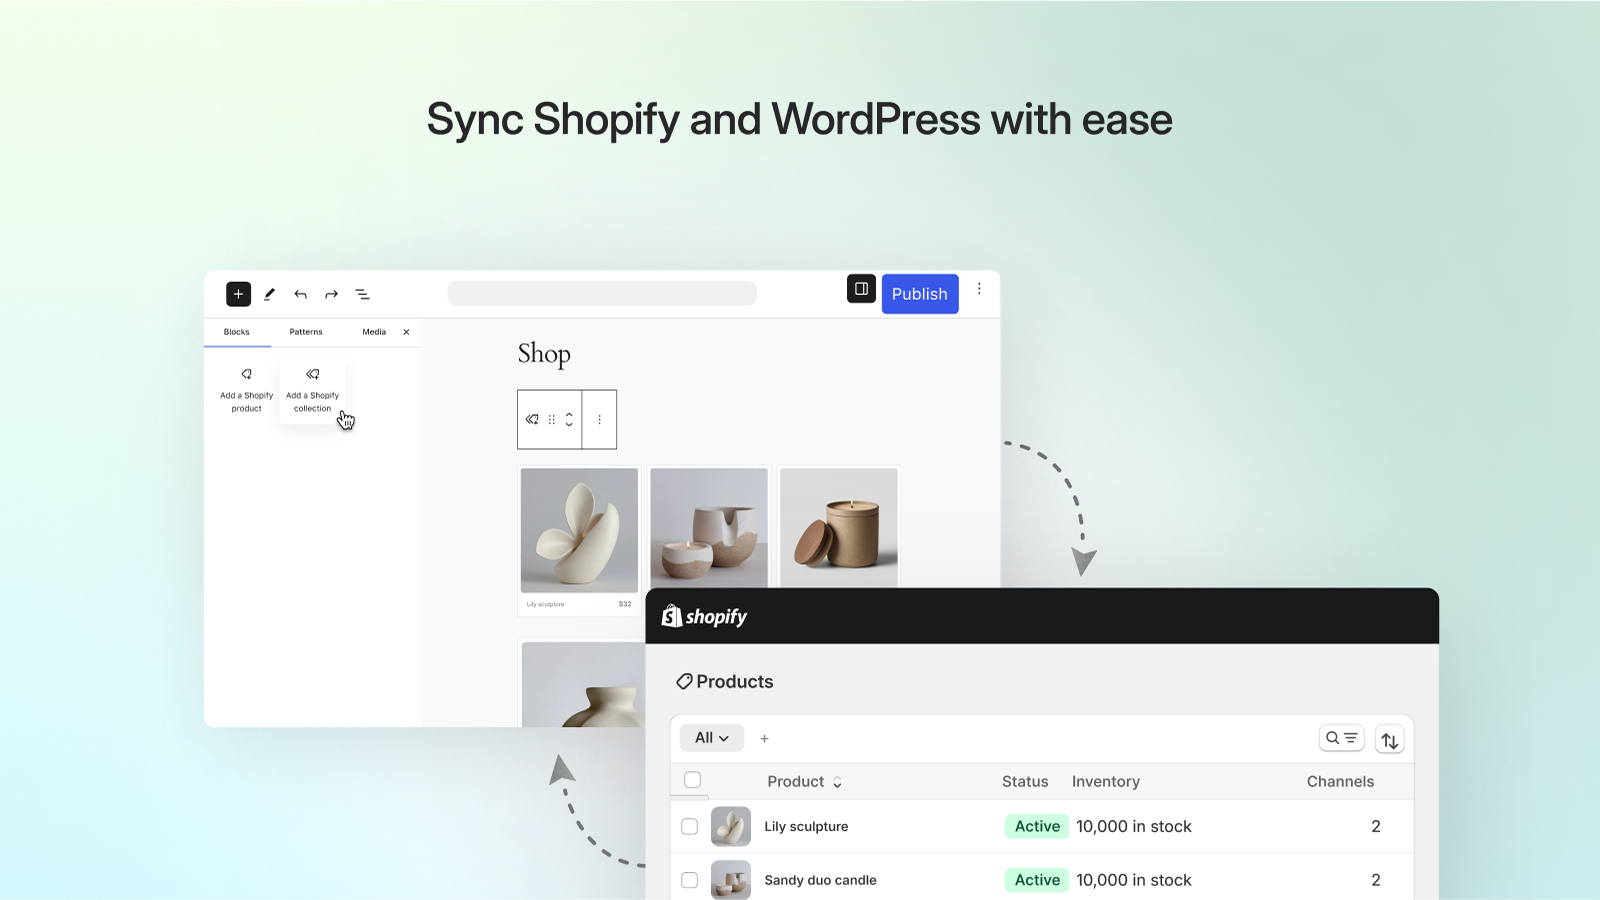Open search and filter in the Shopify products list

click(x=1342, y=738)
